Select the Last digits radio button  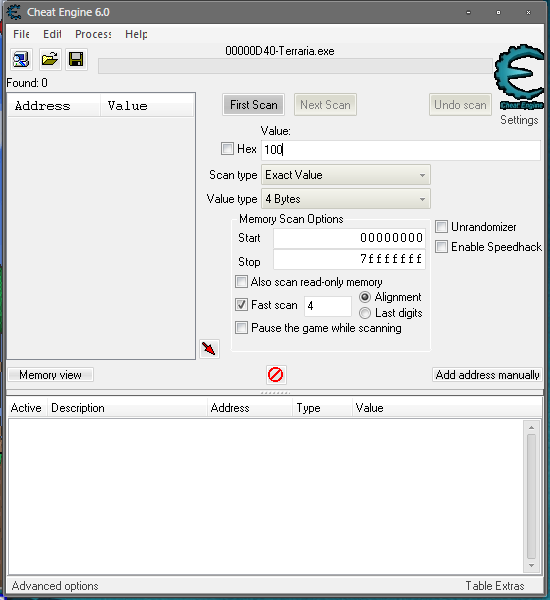tap(365, 313)
